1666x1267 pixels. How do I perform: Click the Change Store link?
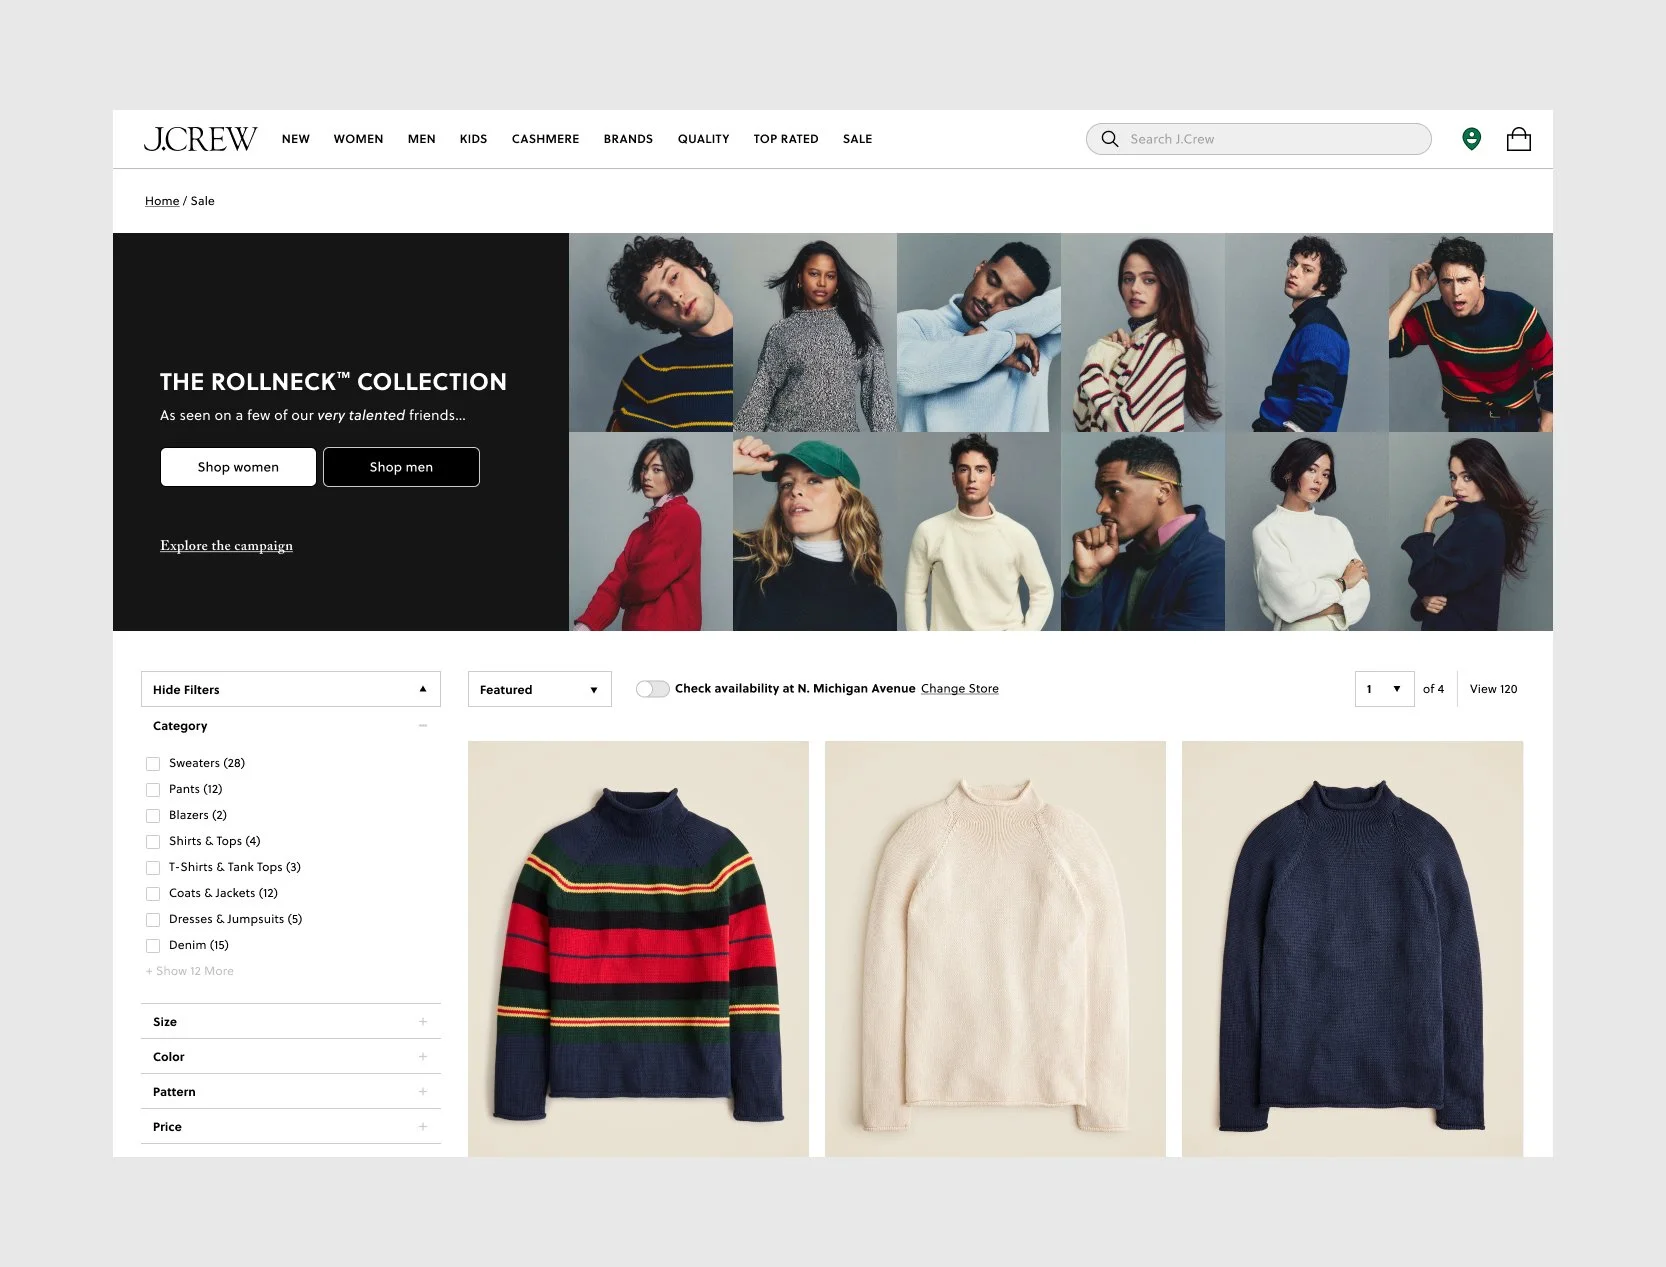pos(960,689)
